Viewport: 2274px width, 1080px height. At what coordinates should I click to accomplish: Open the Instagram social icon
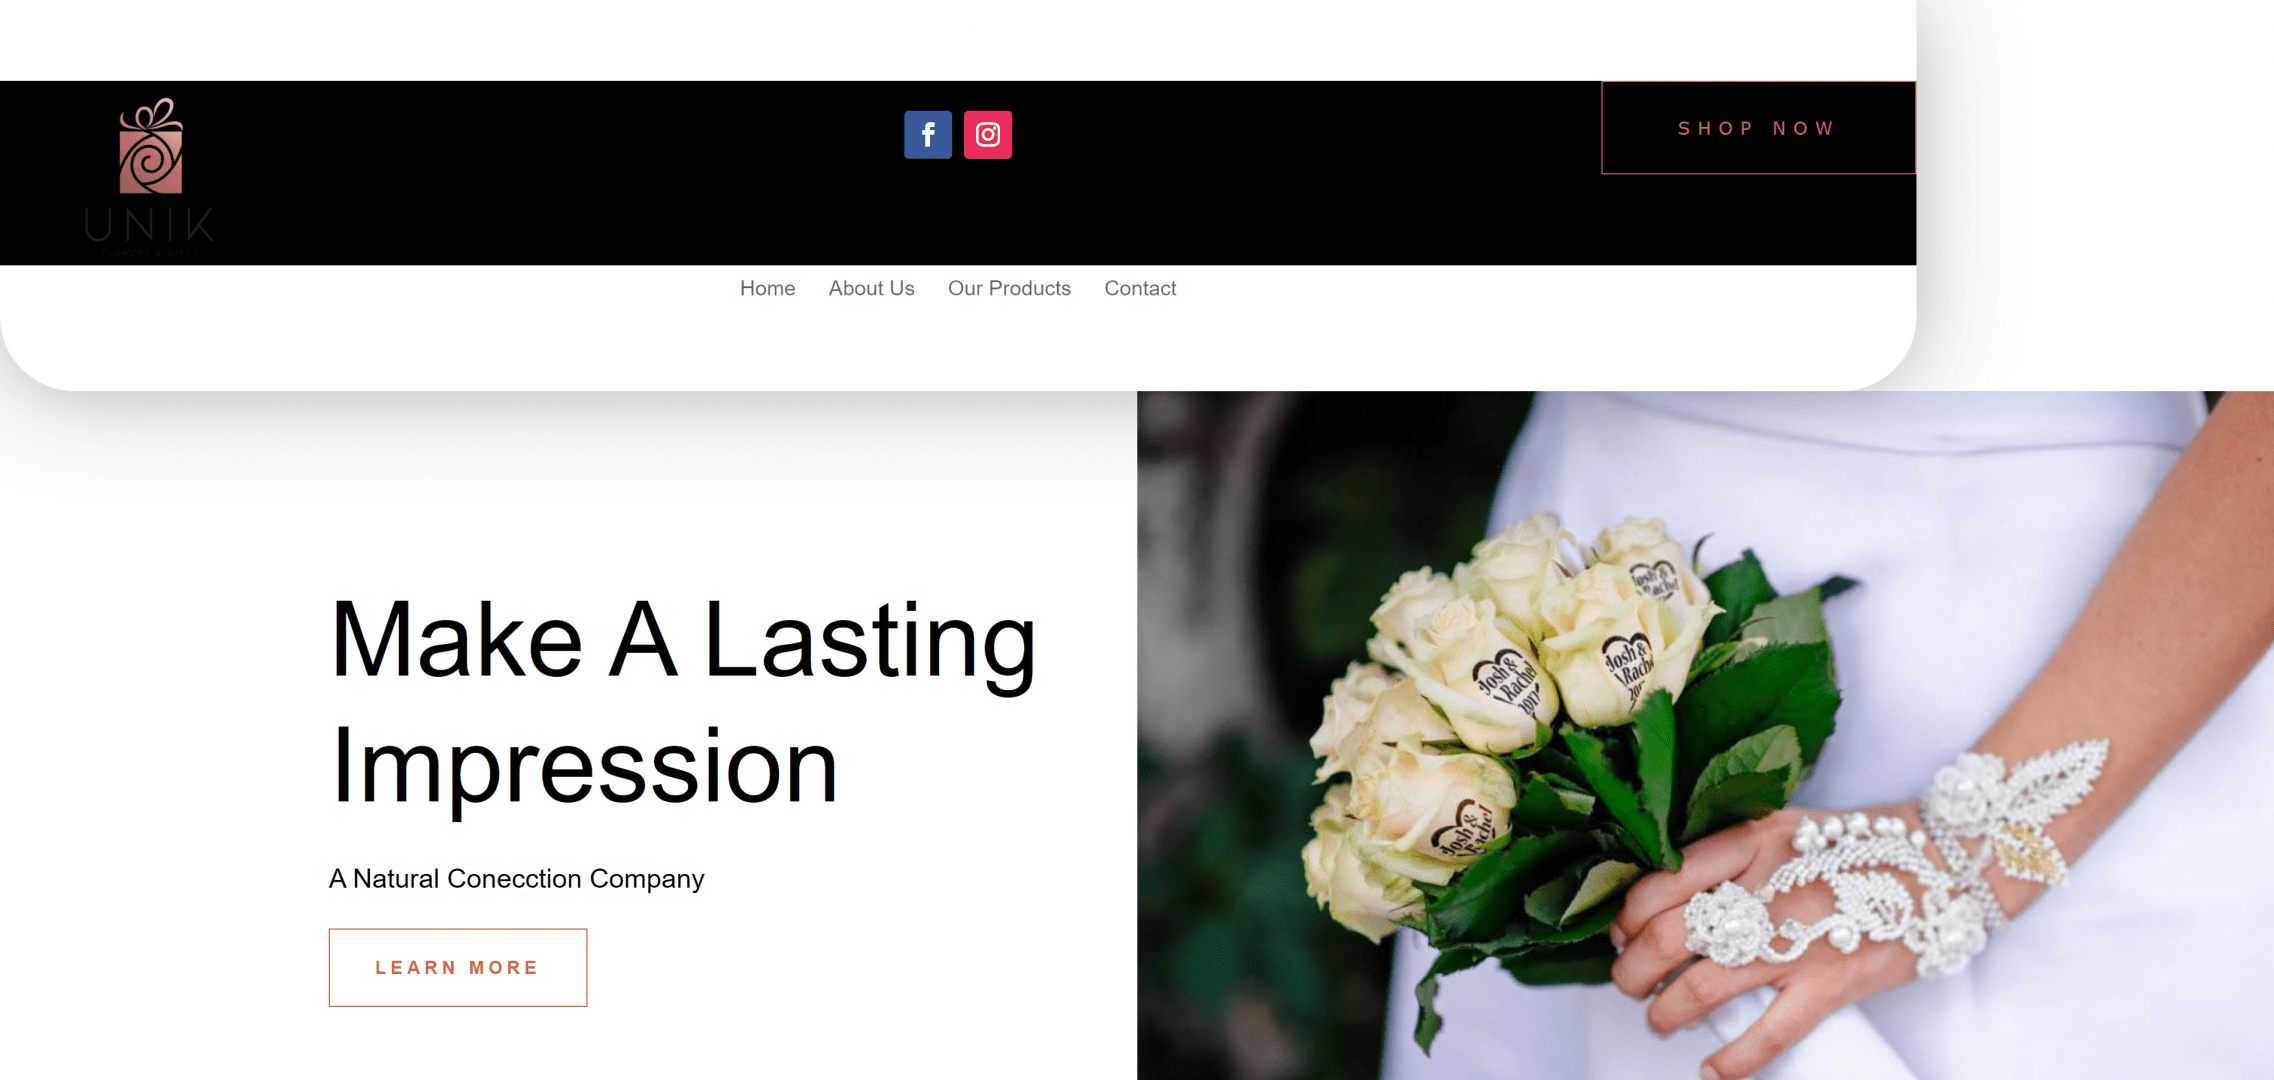tap(988, 134)
